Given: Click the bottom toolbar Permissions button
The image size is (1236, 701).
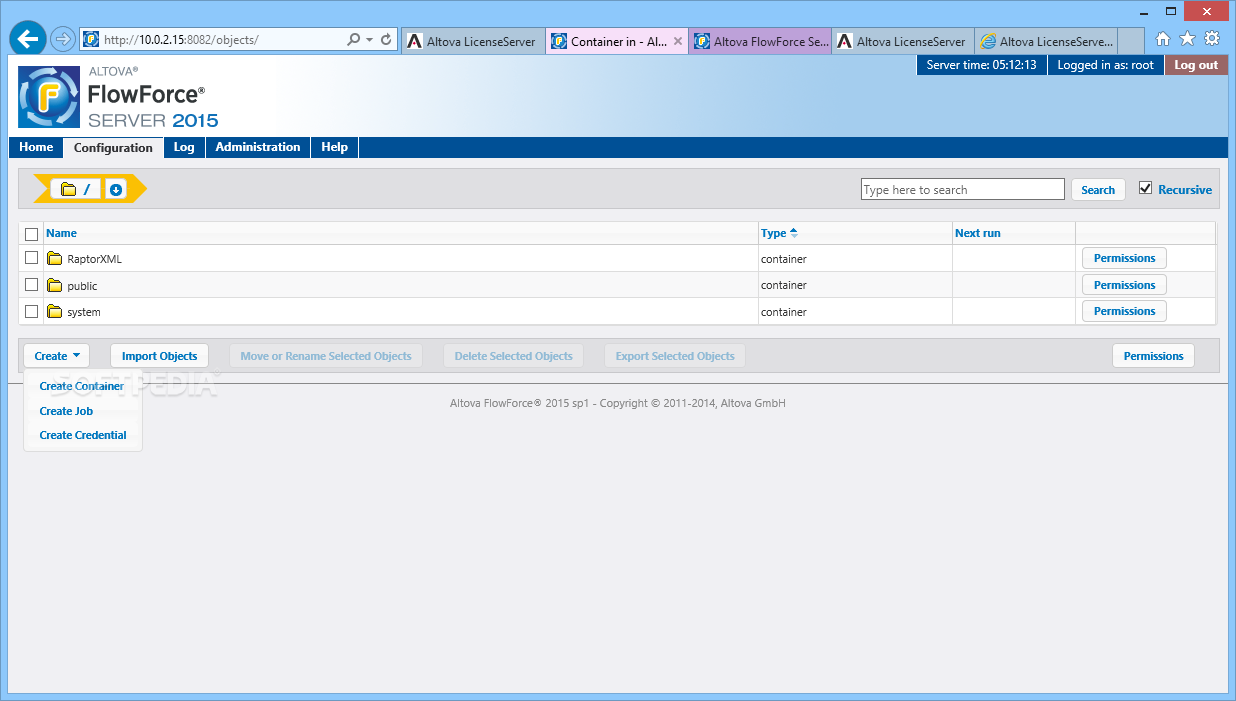Looking at the screenshot, I should click(1153, 356).
